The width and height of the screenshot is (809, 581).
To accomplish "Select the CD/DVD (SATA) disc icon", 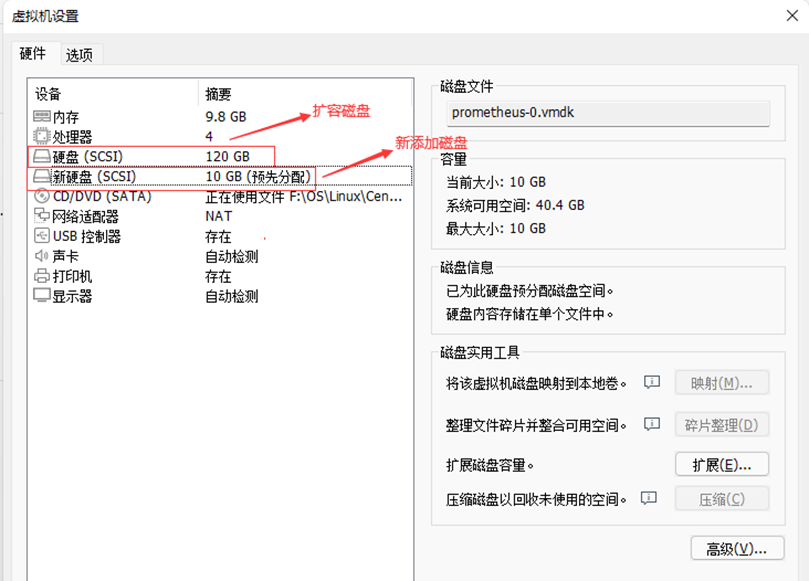I will tap(42, 196).
